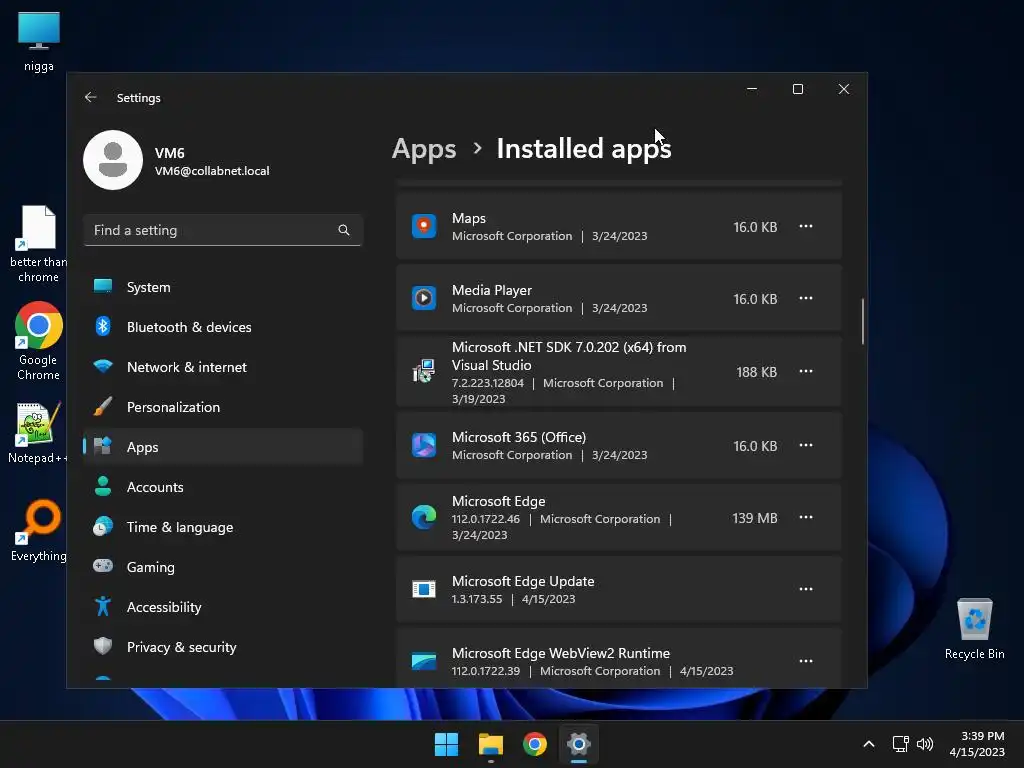Open more options for Microsoft Edge Update
This screenshot has height=768, width=1024.
click(x=806, y=589)
